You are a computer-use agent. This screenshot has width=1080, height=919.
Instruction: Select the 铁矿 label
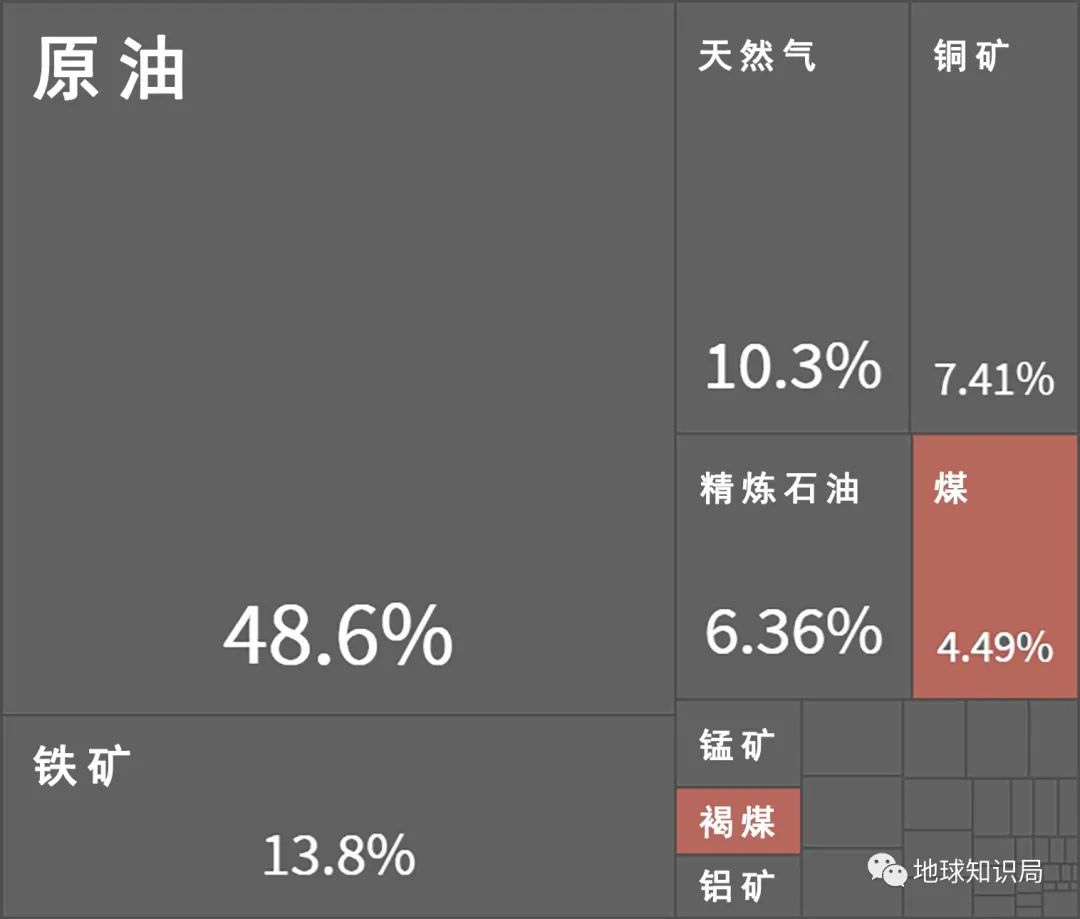point(82,766)
